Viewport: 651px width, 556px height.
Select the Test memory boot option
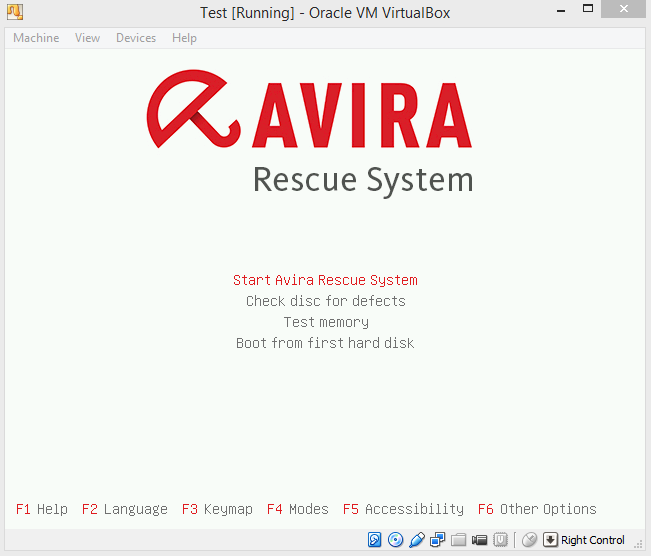(325, 322)
